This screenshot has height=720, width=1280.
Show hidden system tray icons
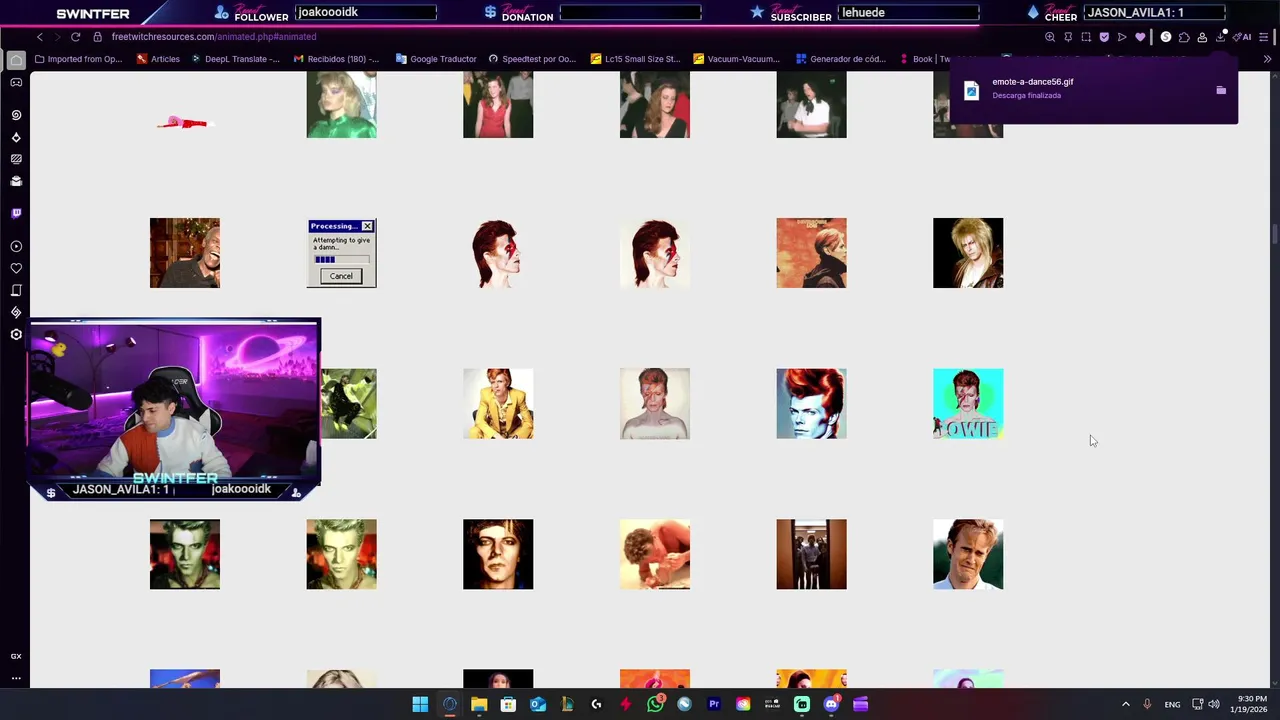pyautogui.click(x=1125, y=704)
